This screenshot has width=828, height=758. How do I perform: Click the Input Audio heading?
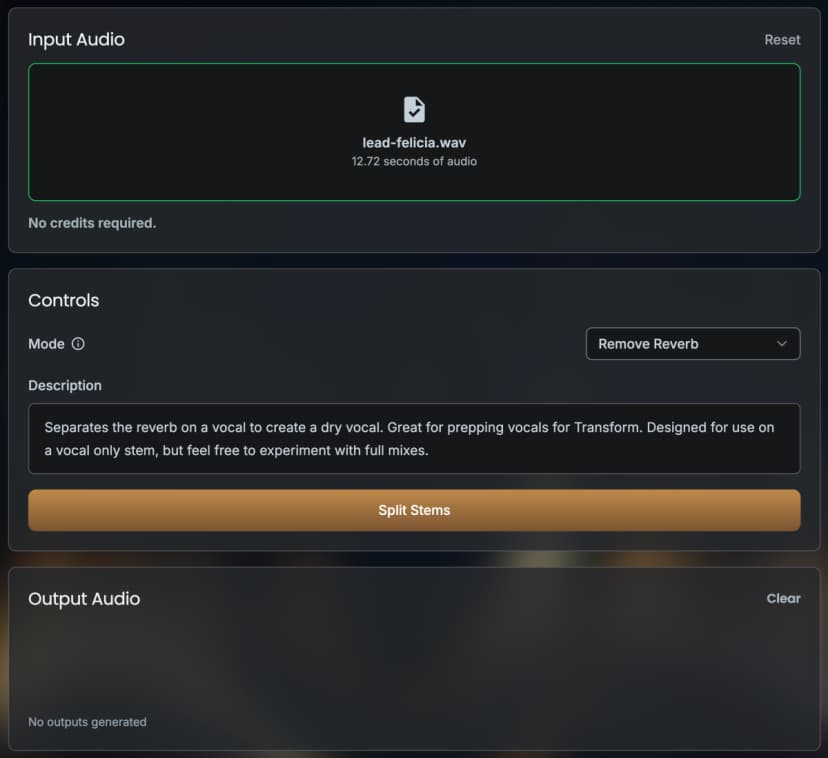tap(77, 40)
